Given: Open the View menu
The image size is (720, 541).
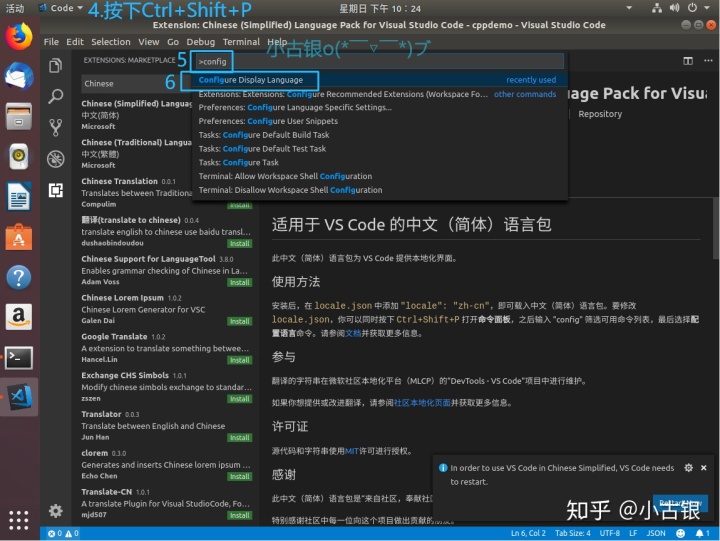Looking at the screenshot, I should 149,42.
